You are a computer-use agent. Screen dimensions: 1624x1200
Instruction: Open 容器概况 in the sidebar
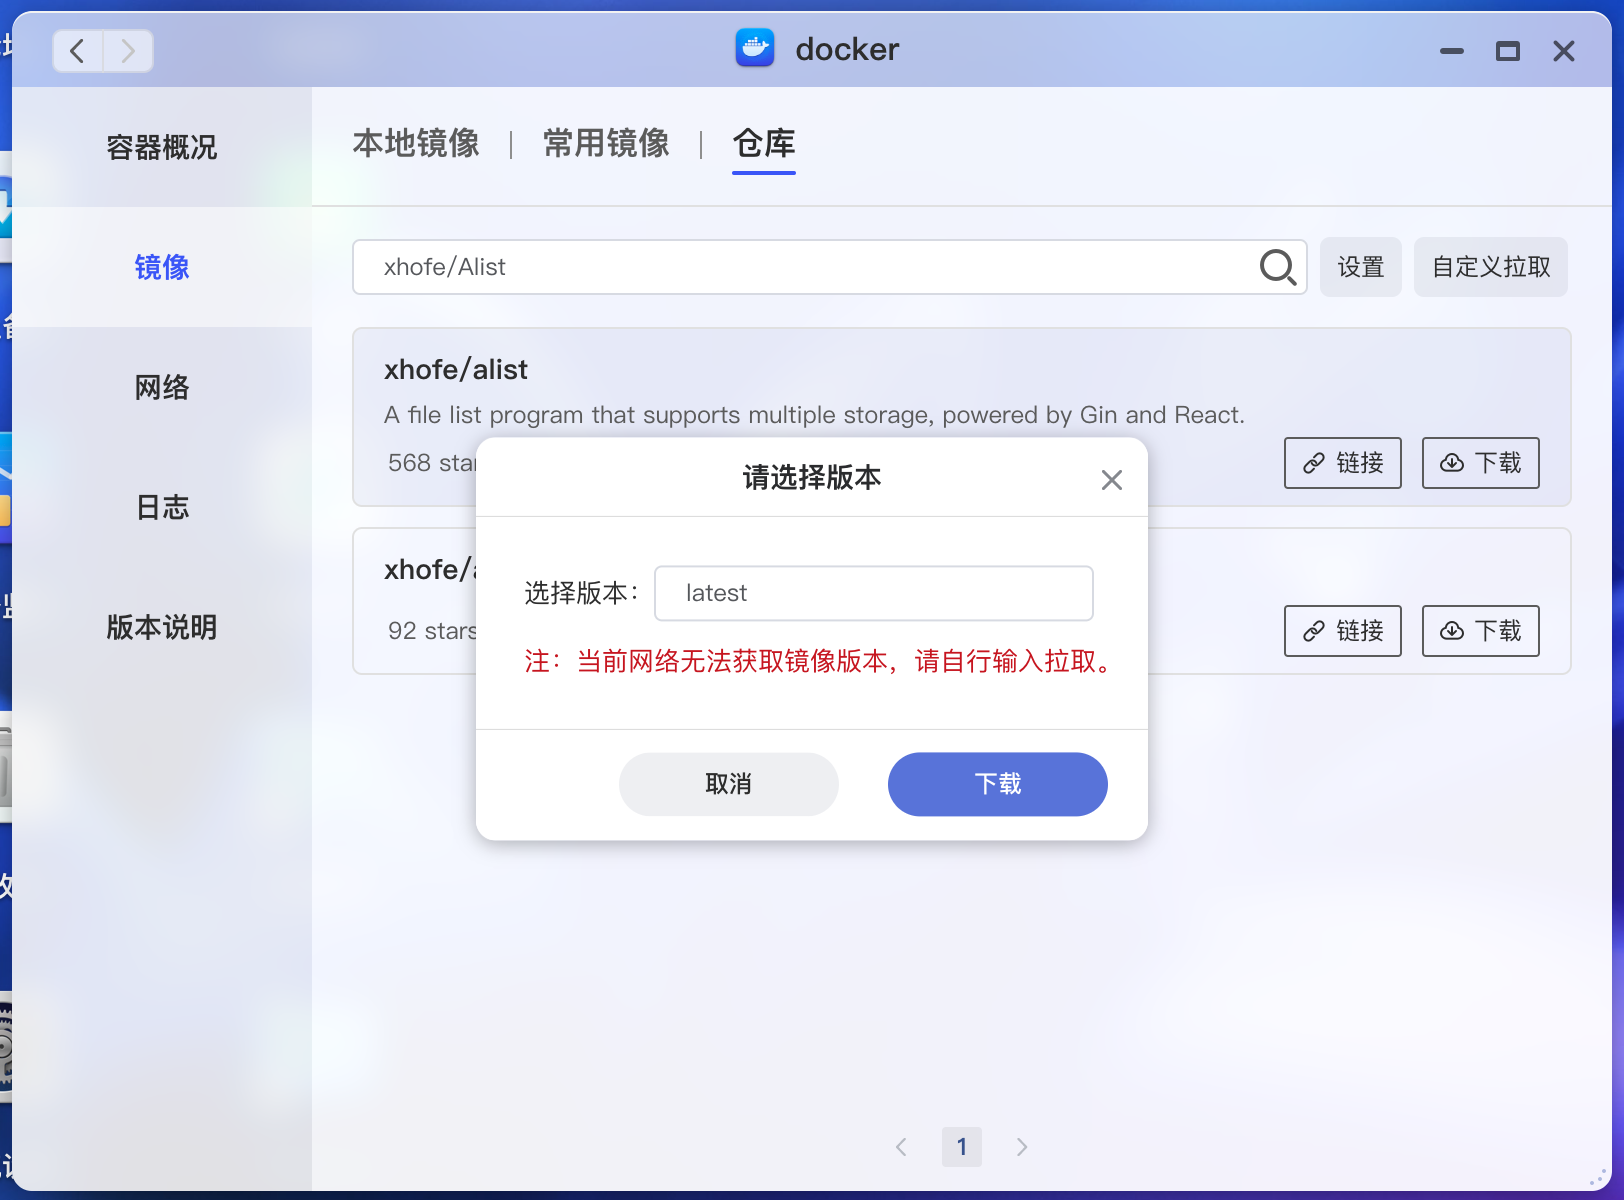tap(162, 147)
